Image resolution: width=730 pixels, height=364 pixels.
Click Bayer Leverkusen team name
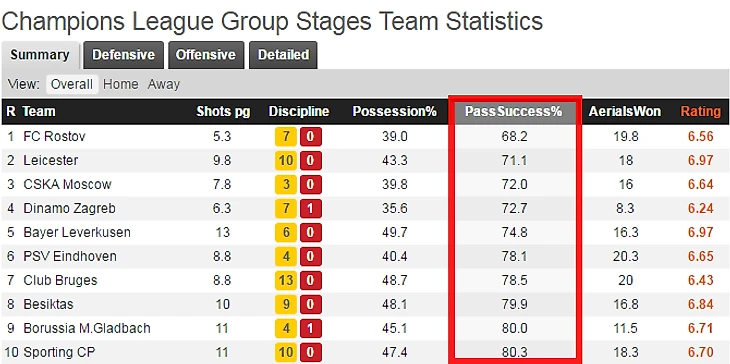[77, 232]
